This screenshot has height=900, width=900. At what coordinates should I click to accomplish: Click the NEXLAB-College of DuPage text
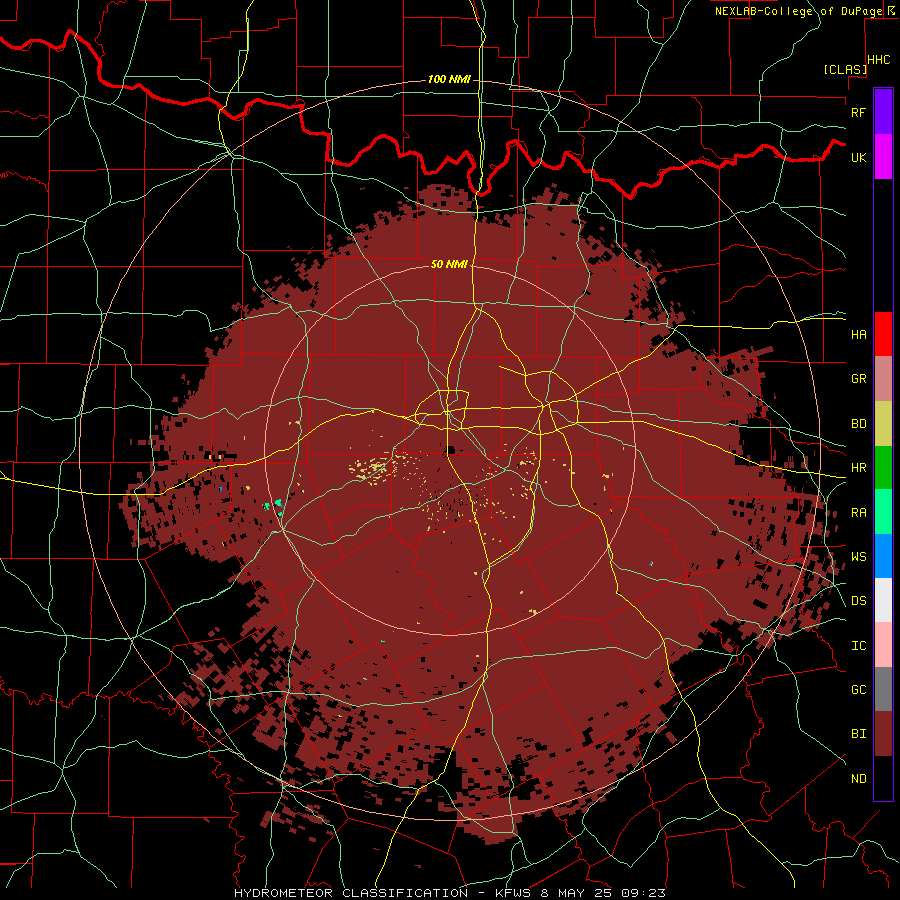798,11
